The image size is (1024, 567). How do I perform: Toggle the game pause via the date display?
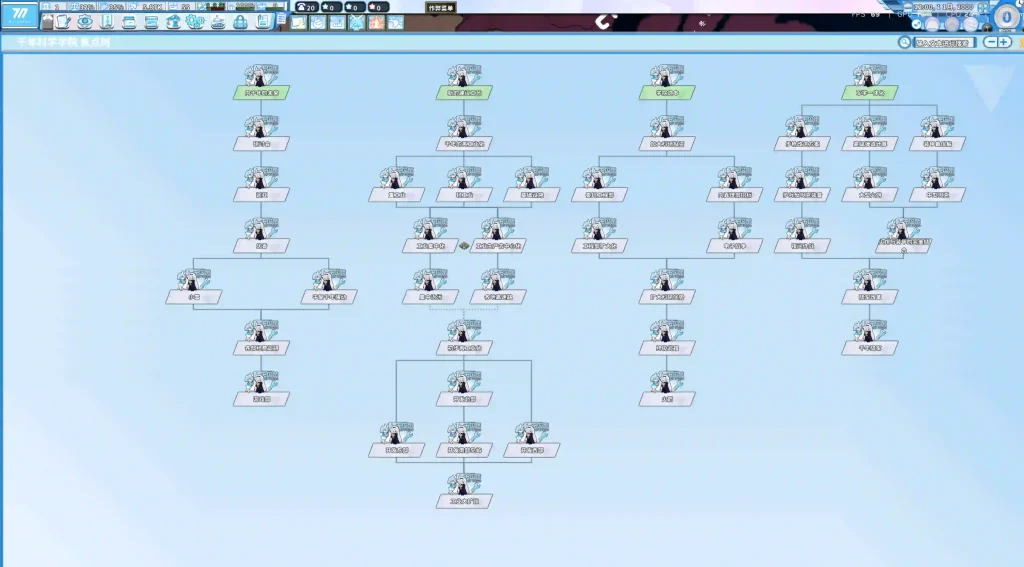tap(945, 6)
